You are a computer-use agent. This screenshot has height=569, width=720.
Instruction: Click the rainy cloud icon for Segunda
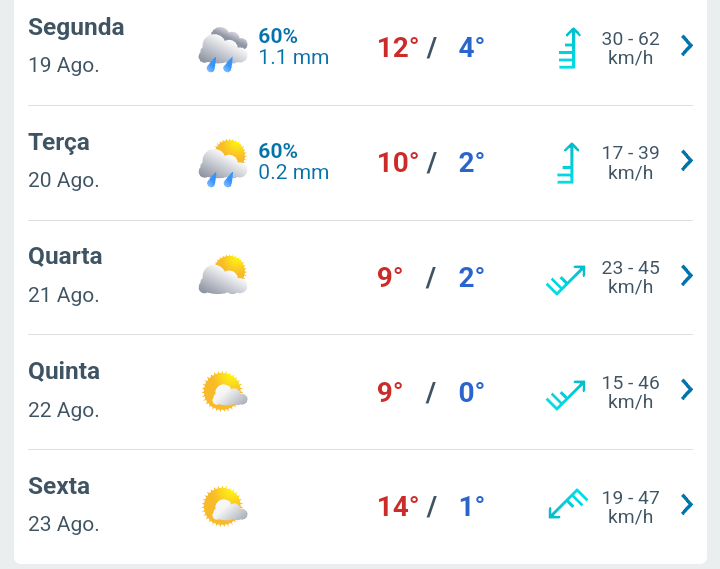(x=223, y=50)
